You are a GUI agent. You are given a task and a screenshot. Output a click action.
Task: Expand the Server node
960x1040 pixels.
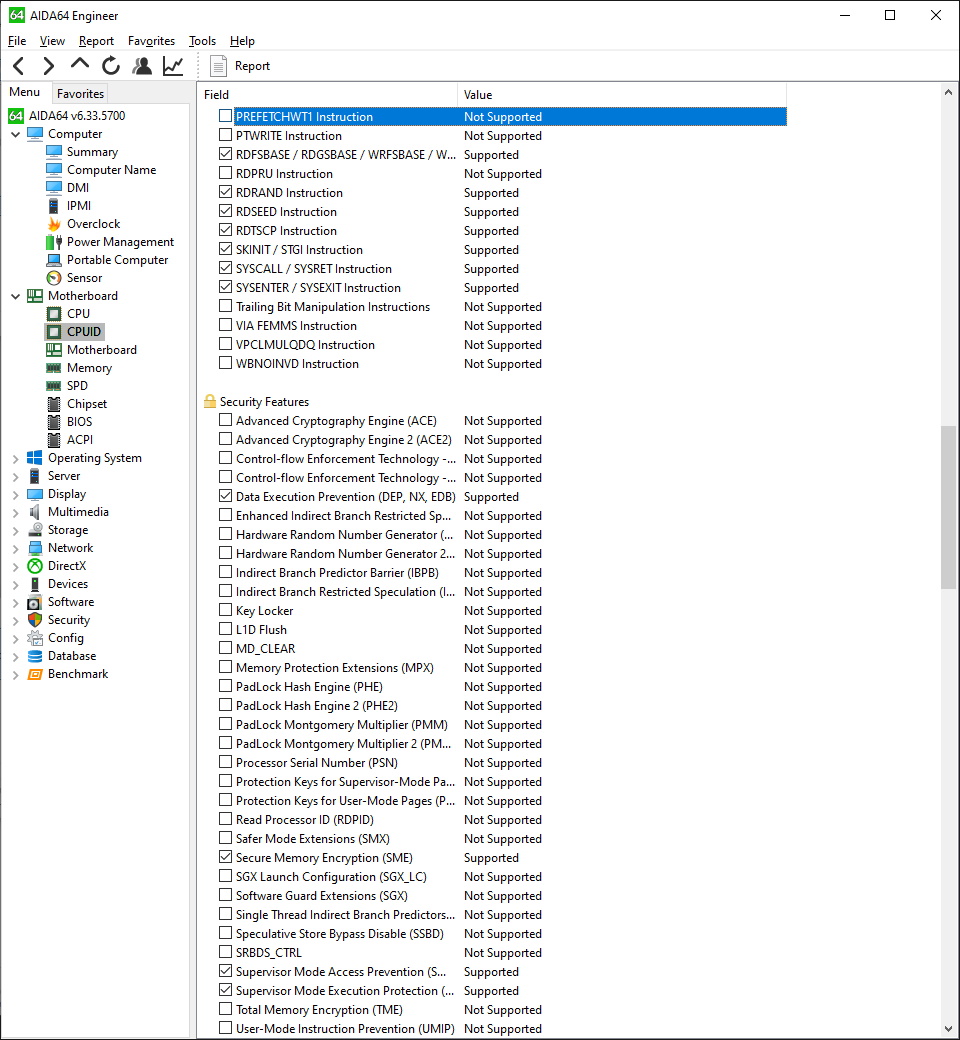tap(15, 476)
